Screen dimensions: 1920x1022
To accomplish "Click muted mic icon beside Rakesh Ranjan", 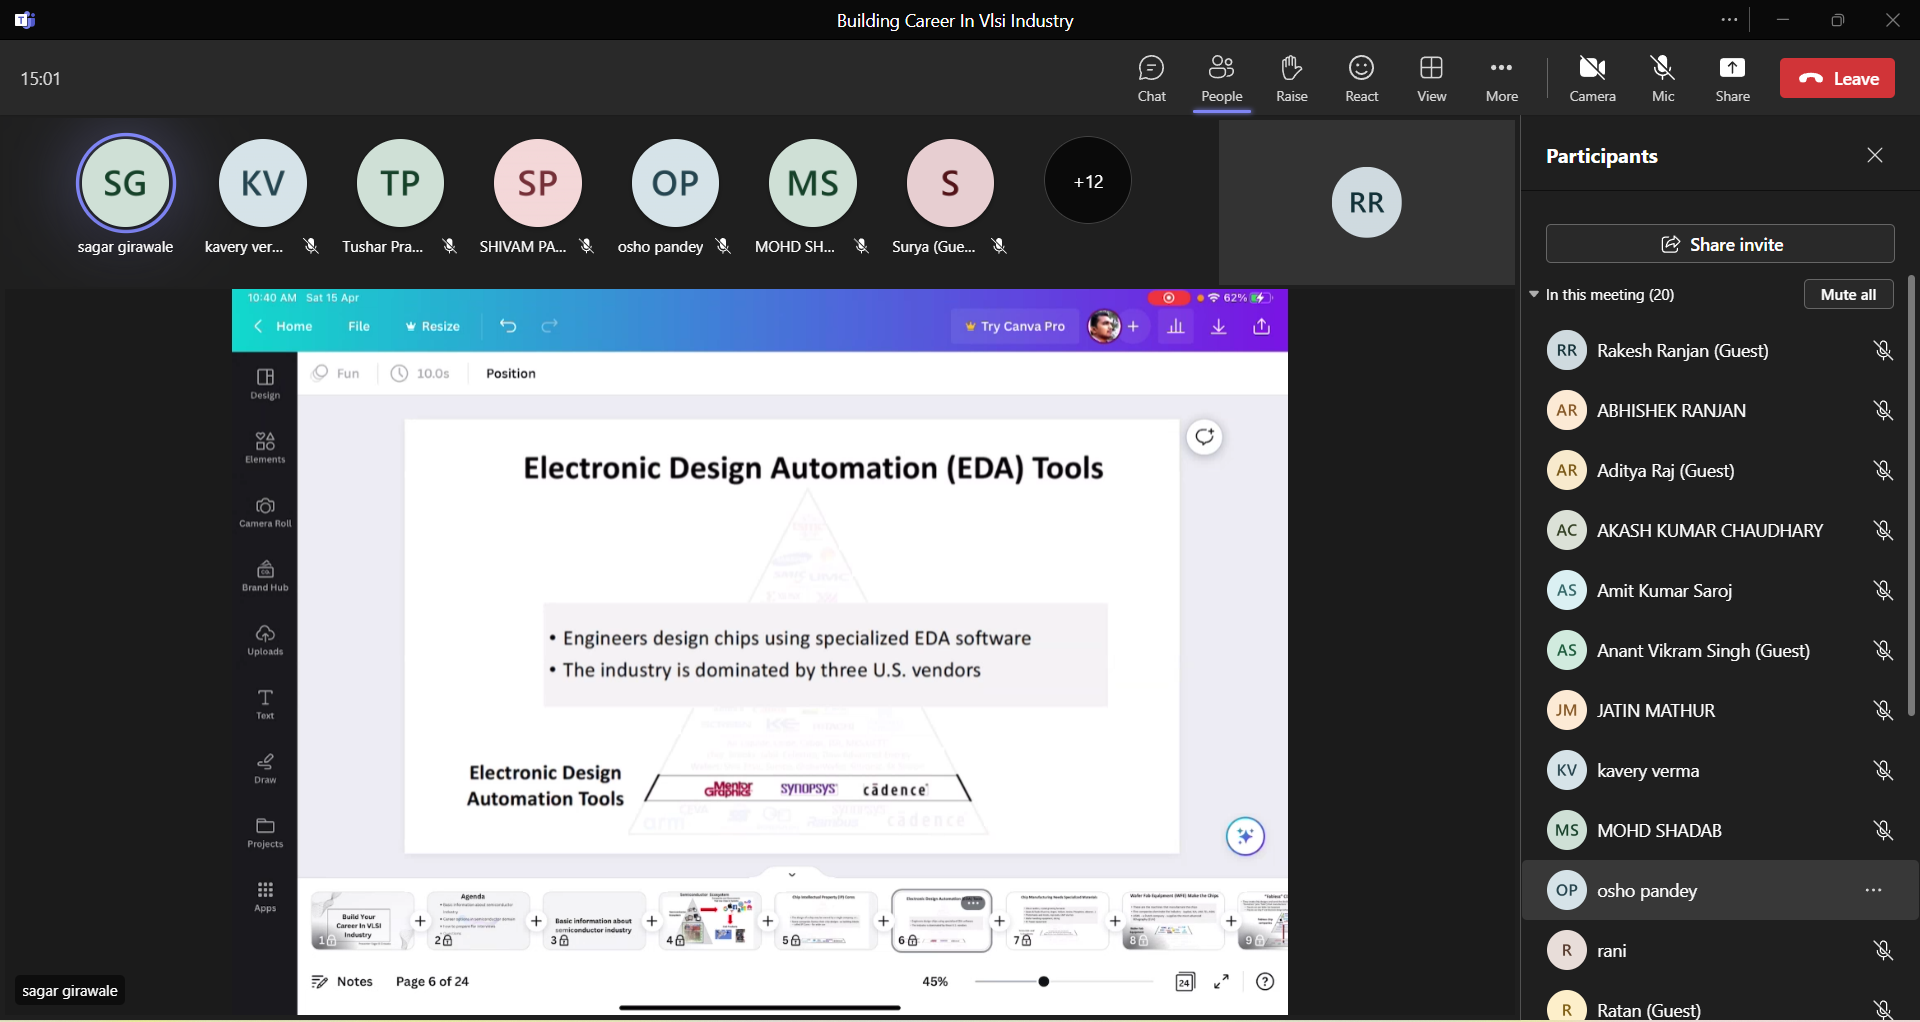I will (x=1882, y=351).
